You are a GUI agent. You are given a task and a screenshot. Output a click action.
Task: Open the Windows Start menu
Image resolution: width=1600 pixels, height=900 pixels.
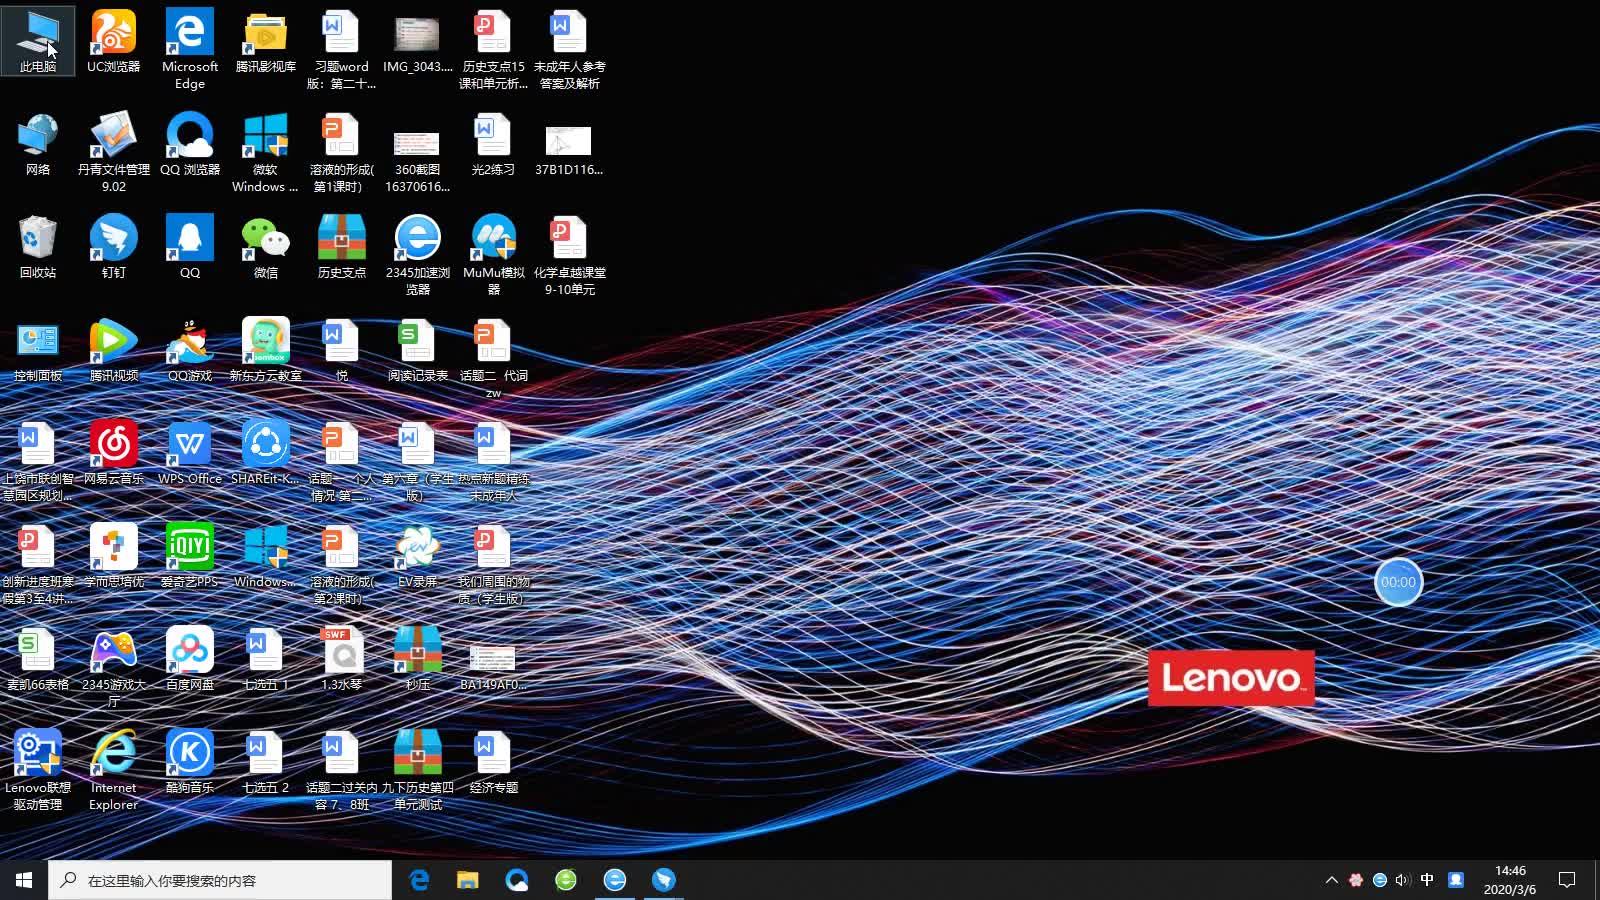click(x=24, y=880)
